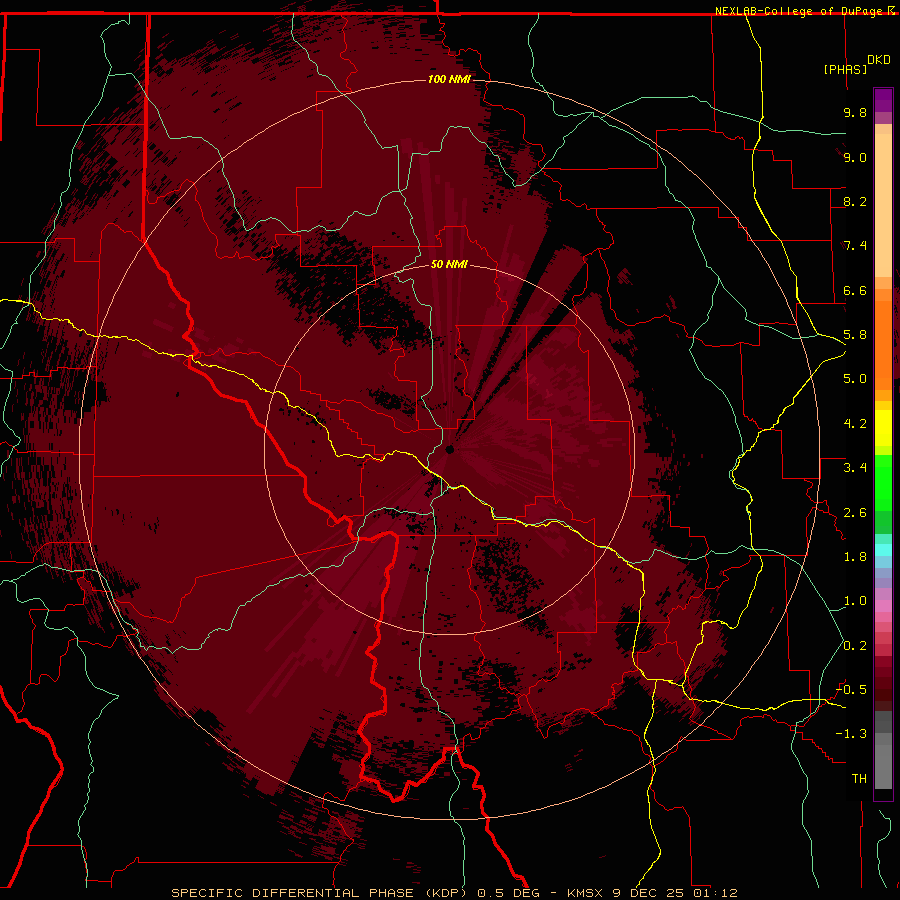Click the 8.2 color scale value
900x900 pixels.
(x=855, y=201)
